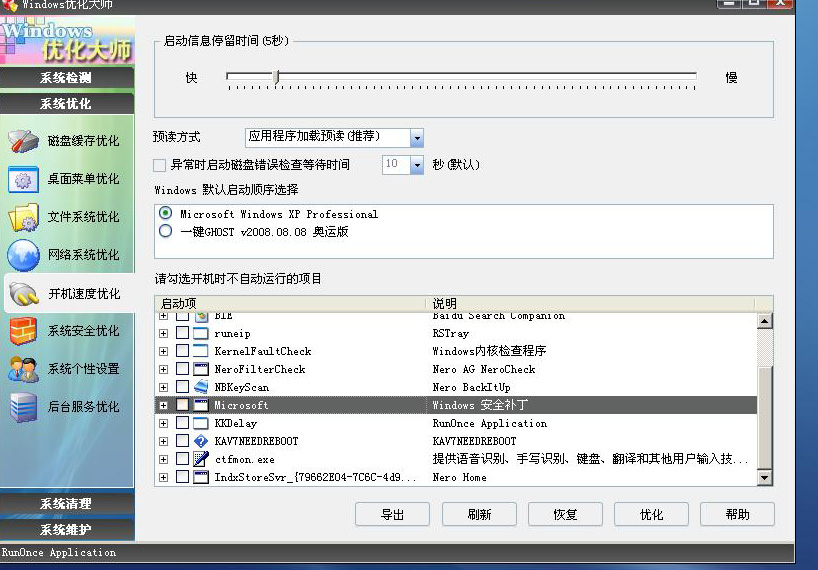Click the boot info delay slider thumb

277,77
